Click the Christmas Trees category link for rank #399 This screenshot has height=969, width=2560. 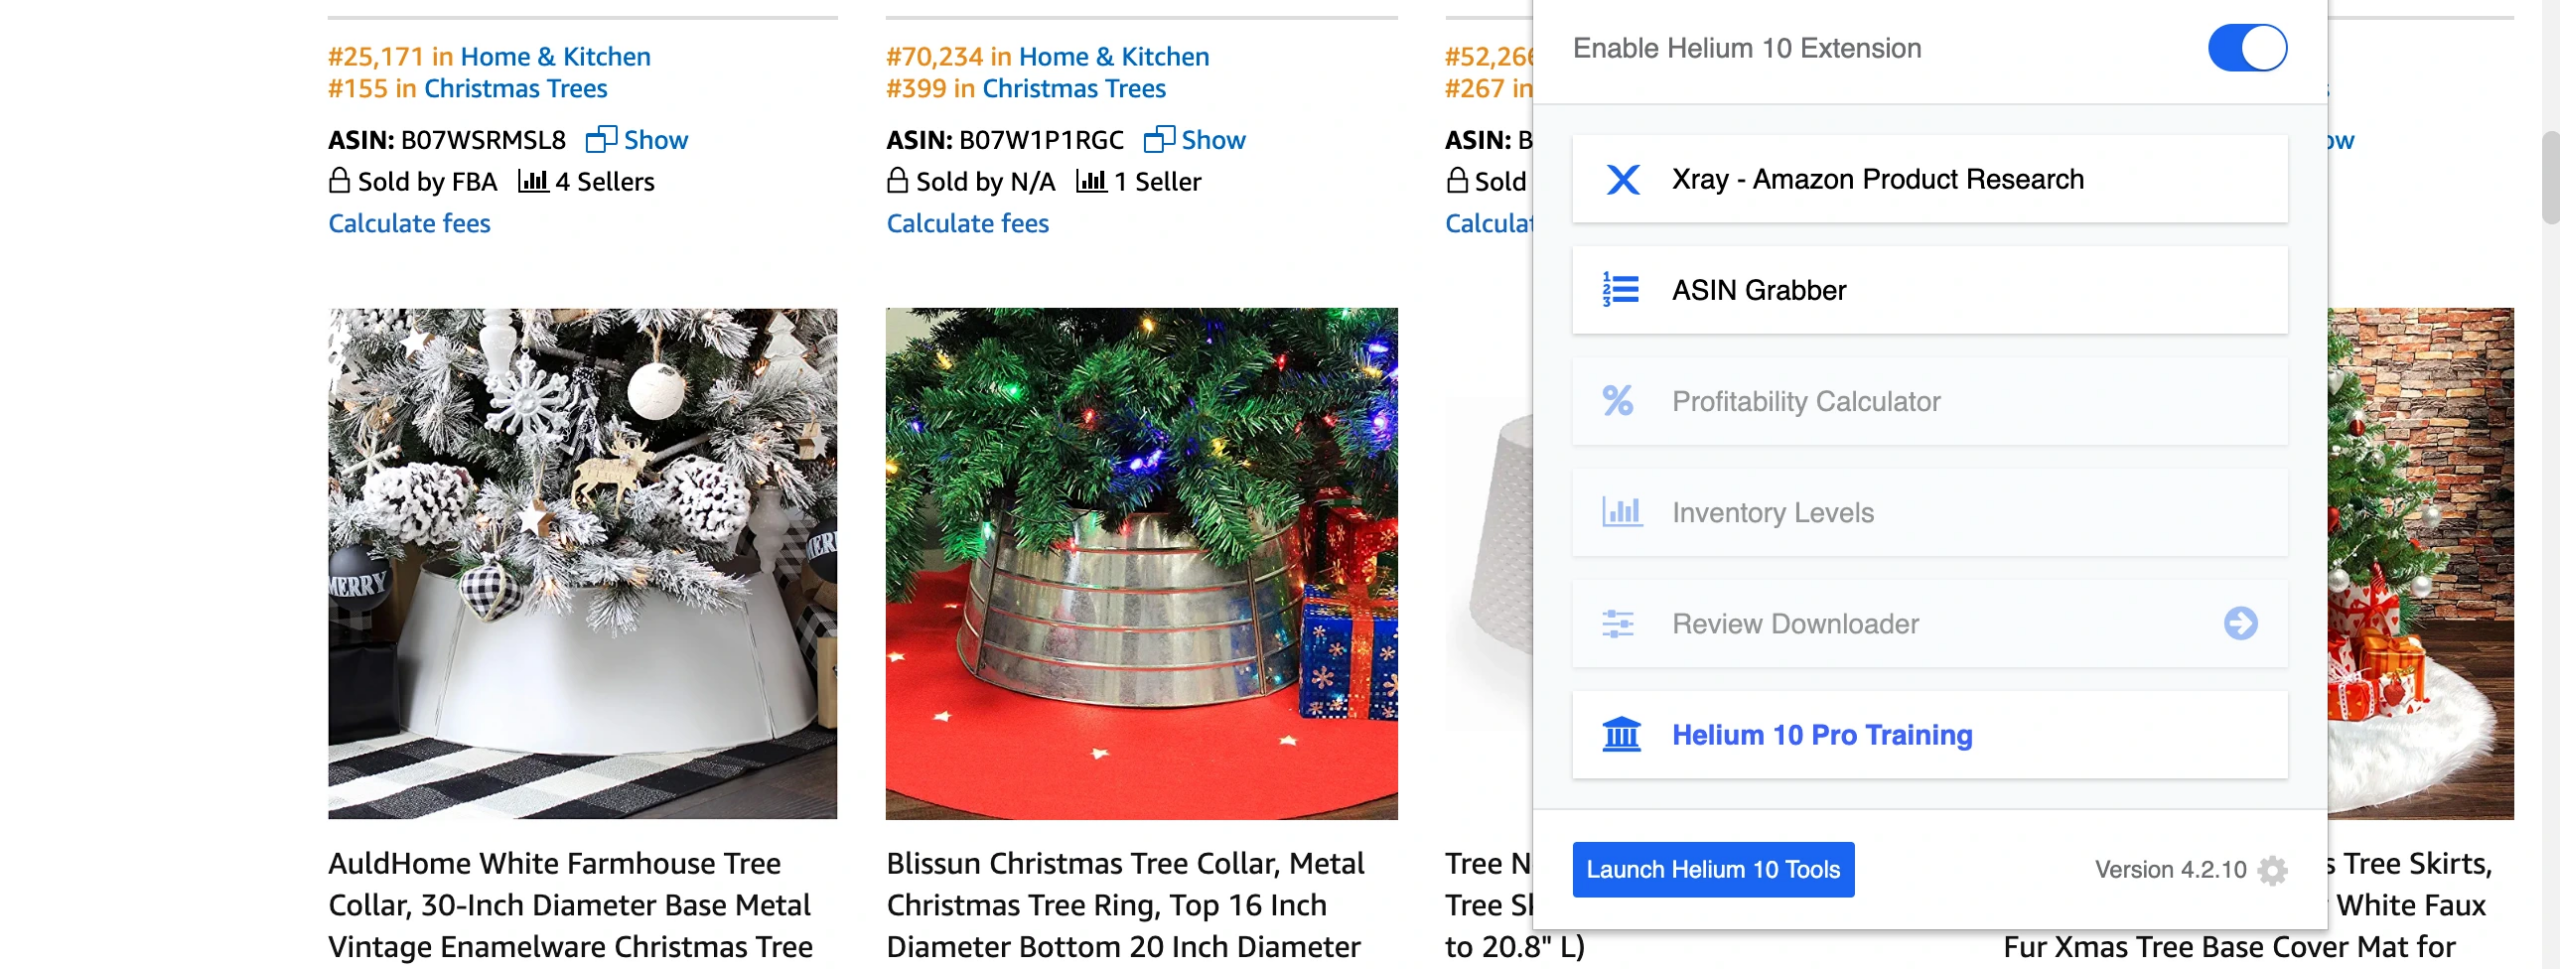1073,89
